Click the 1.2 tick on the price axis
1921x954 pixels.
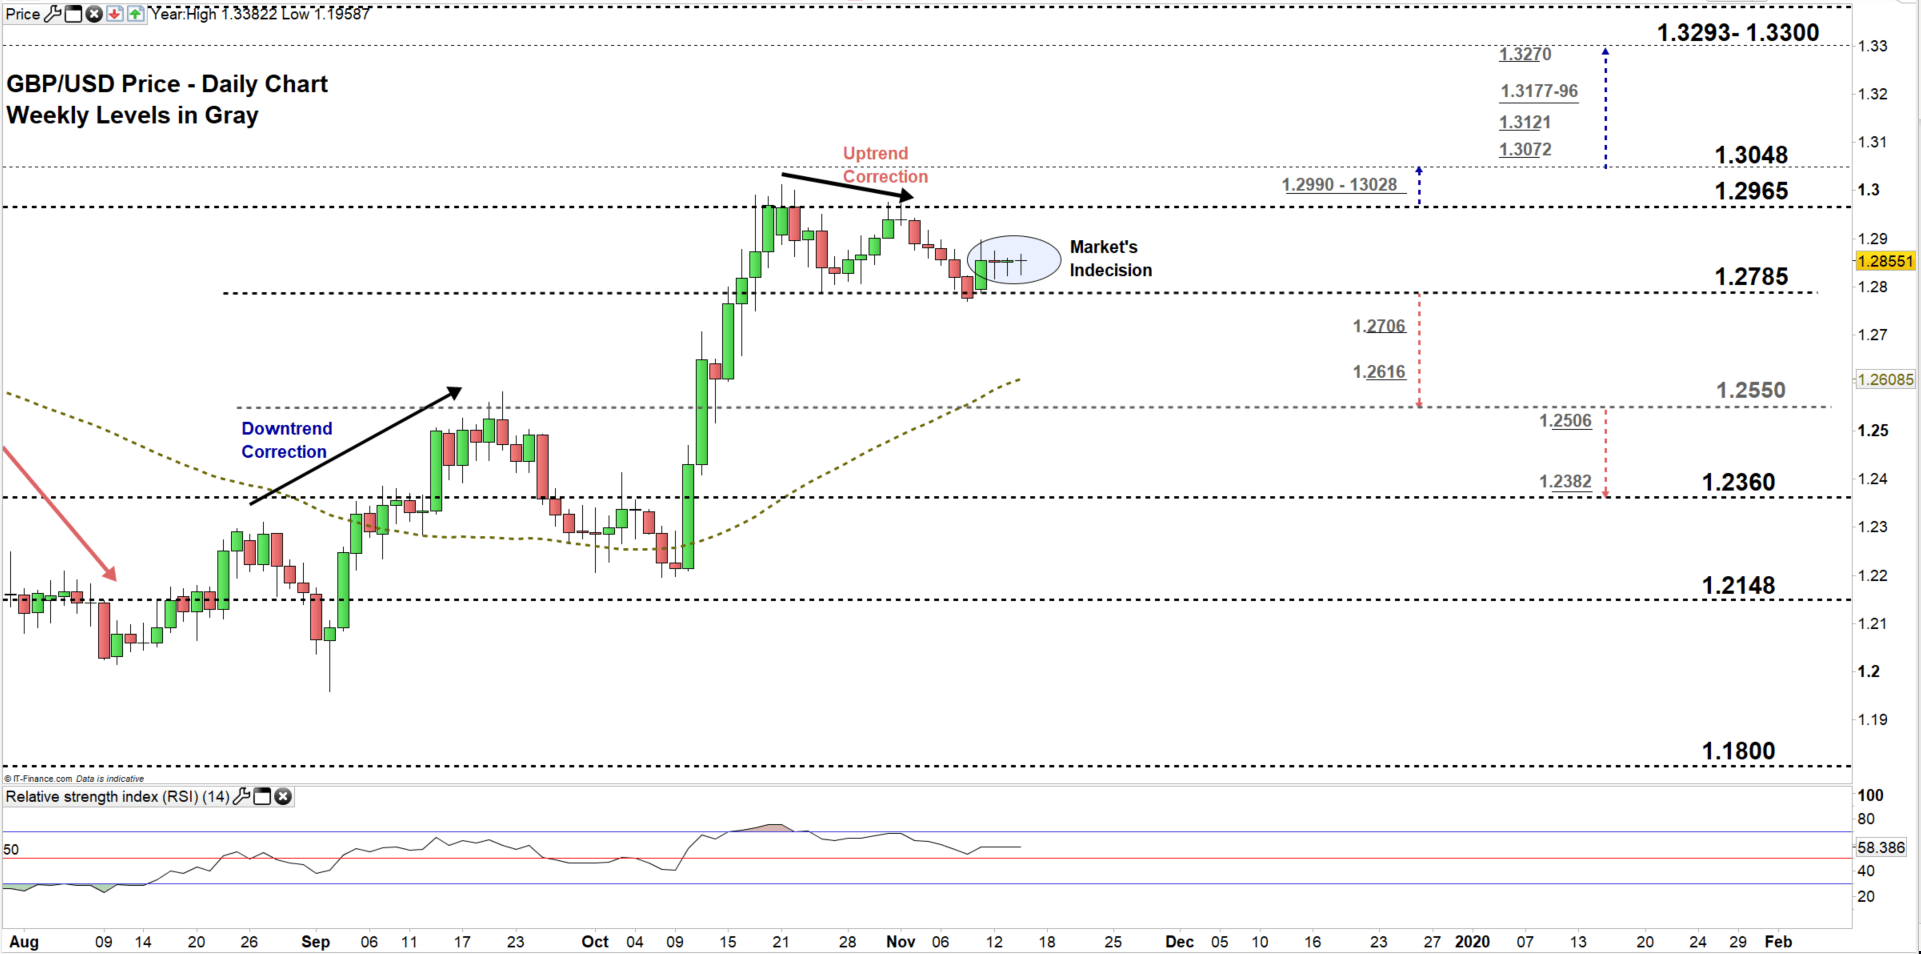click(1868, 672)
